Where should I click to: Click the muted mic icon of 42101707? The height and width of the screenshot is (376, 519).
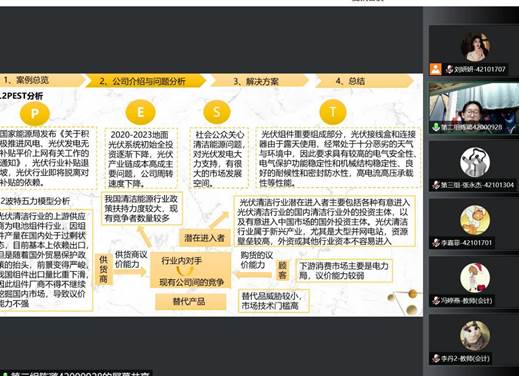(449, 69)
